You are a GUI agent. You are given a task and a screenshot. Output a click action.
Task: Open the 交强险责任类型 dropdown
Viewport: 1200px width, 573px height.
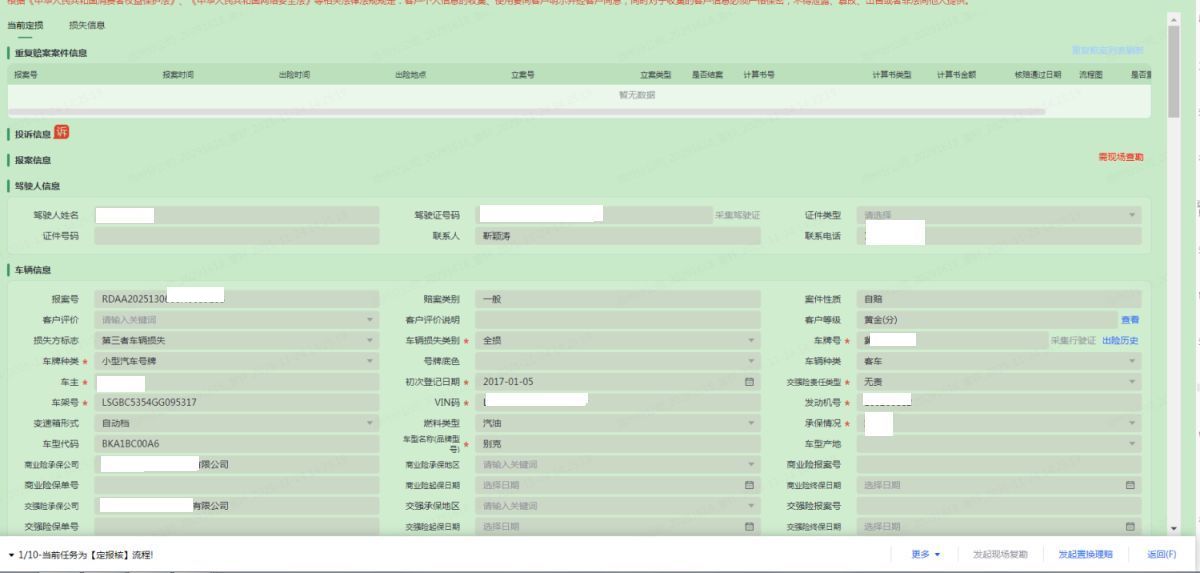(x=1132, y=382)
